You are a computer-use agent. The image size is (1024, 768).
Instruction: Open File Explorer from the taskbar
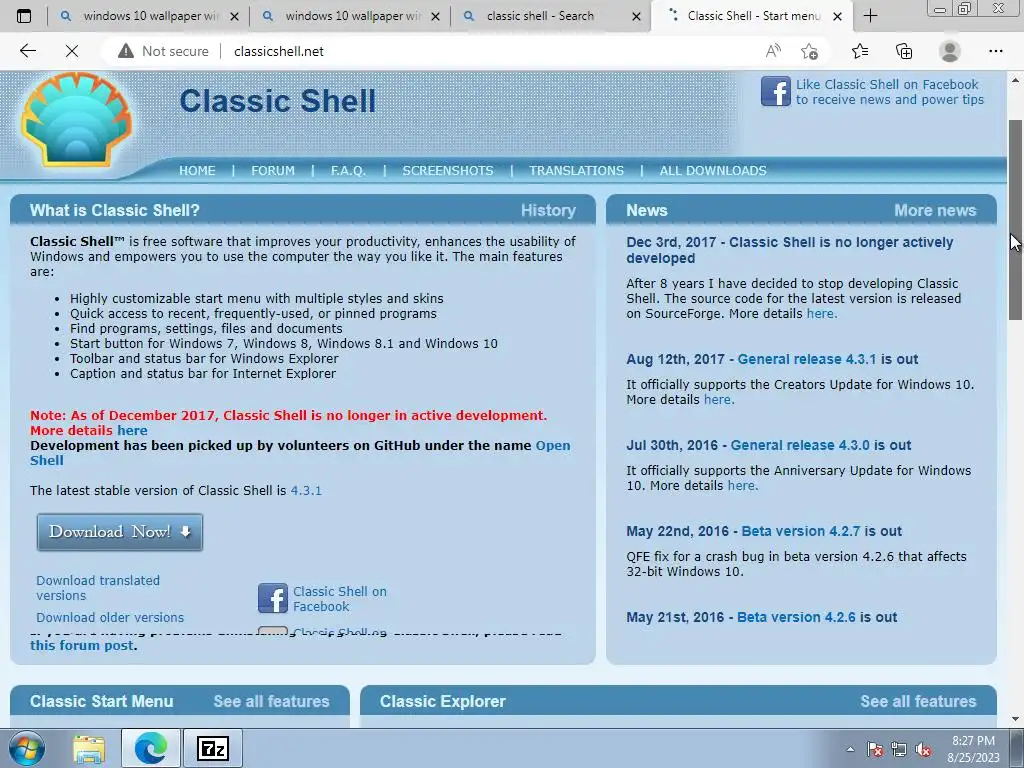(x=89, y=748)
